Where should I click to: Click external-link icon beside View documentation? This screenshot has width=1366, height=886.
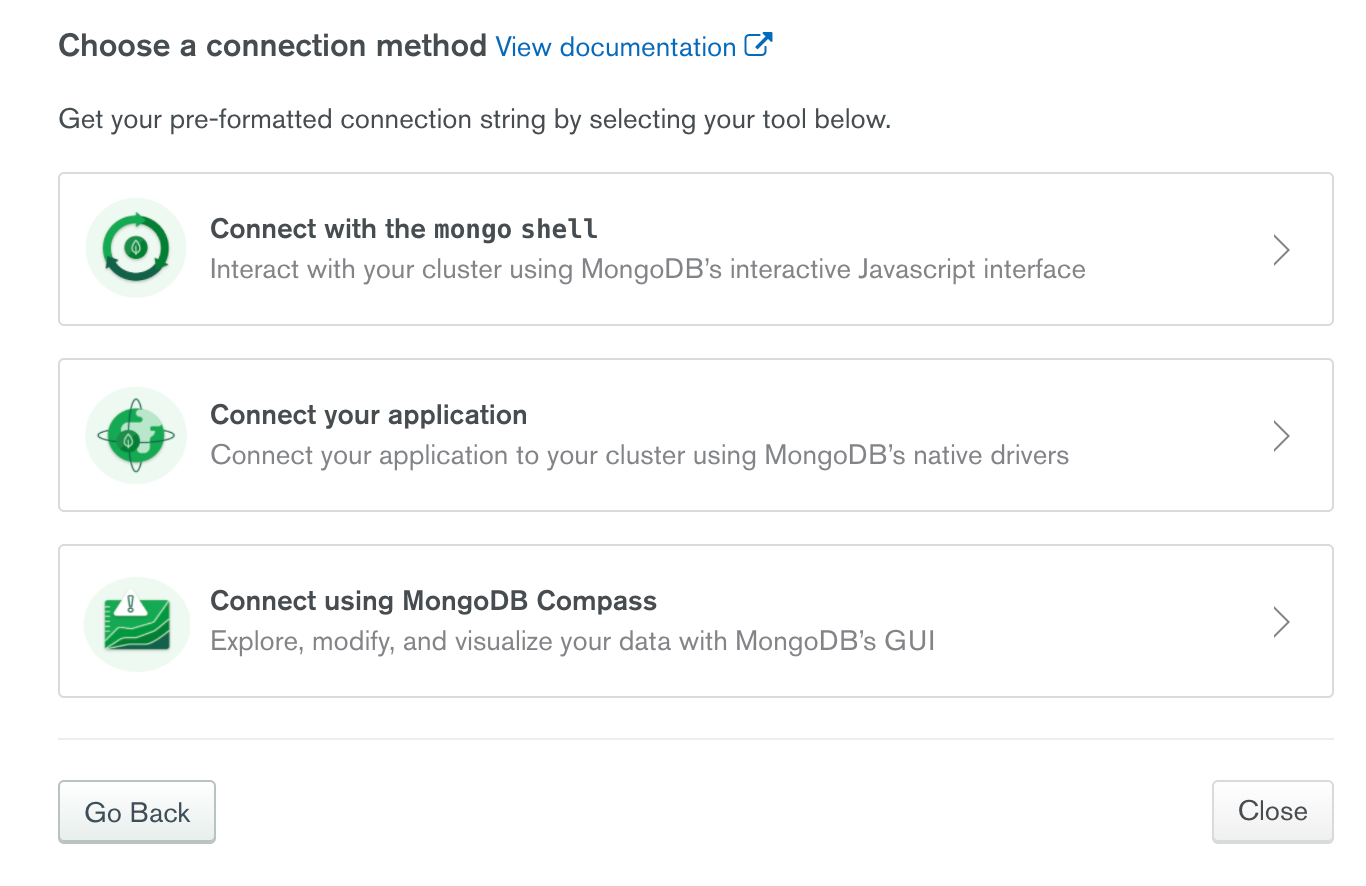click(759, 45)
